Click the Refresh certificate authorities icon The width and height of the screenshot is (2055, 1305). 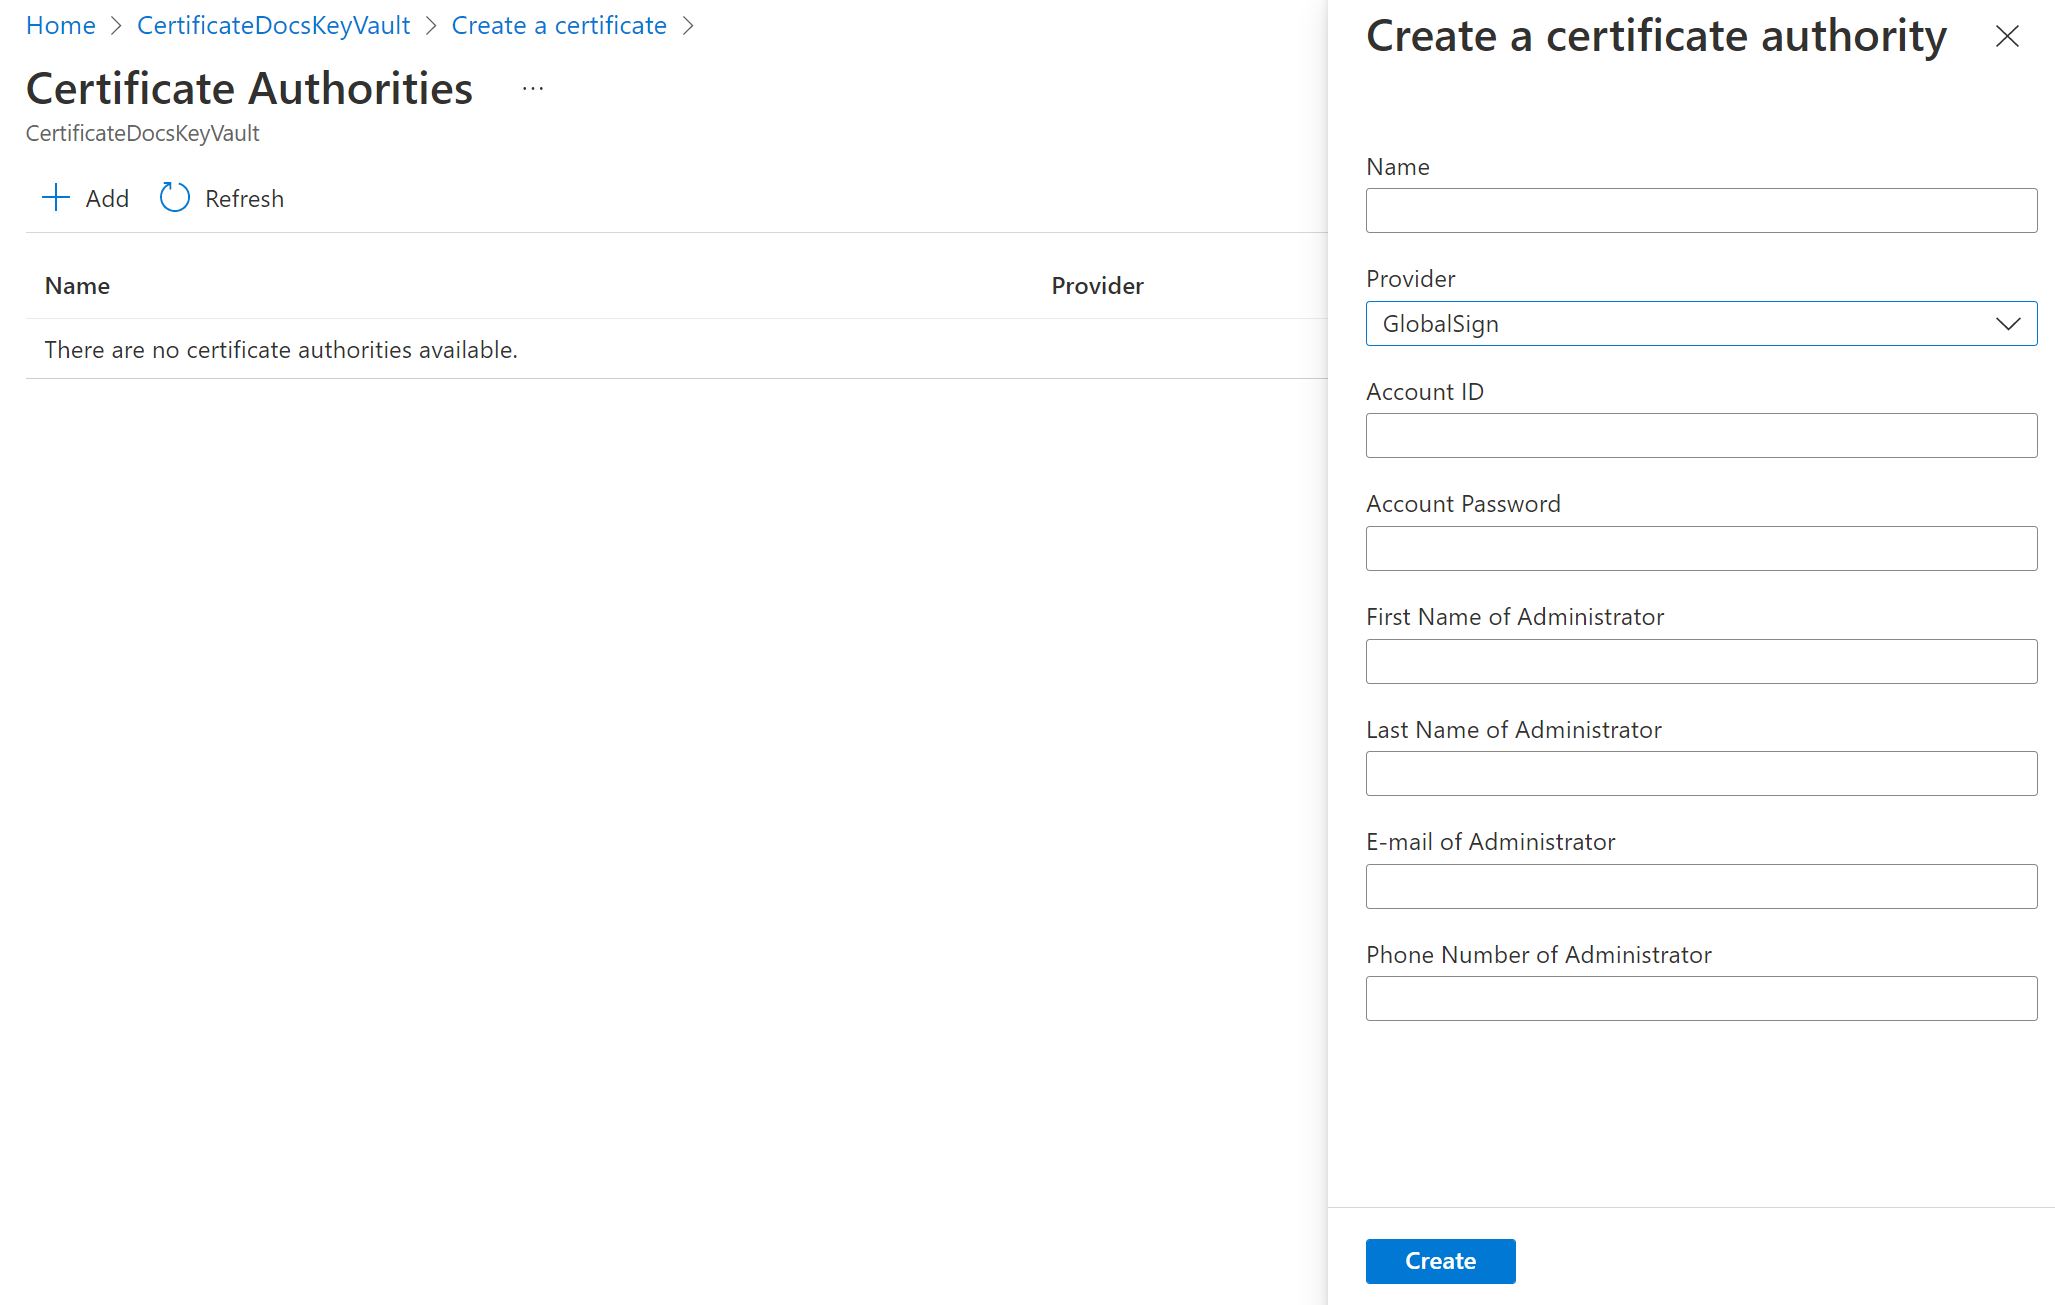(172, 198)
